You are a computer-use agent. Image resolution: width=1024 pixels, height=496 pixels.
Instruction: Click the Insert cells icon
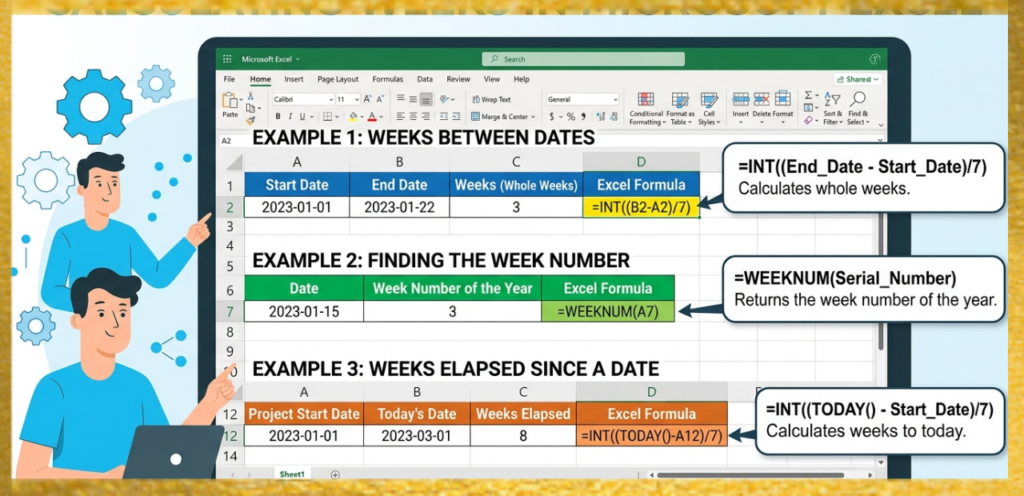pyautogui.click(x=741, y=99)
